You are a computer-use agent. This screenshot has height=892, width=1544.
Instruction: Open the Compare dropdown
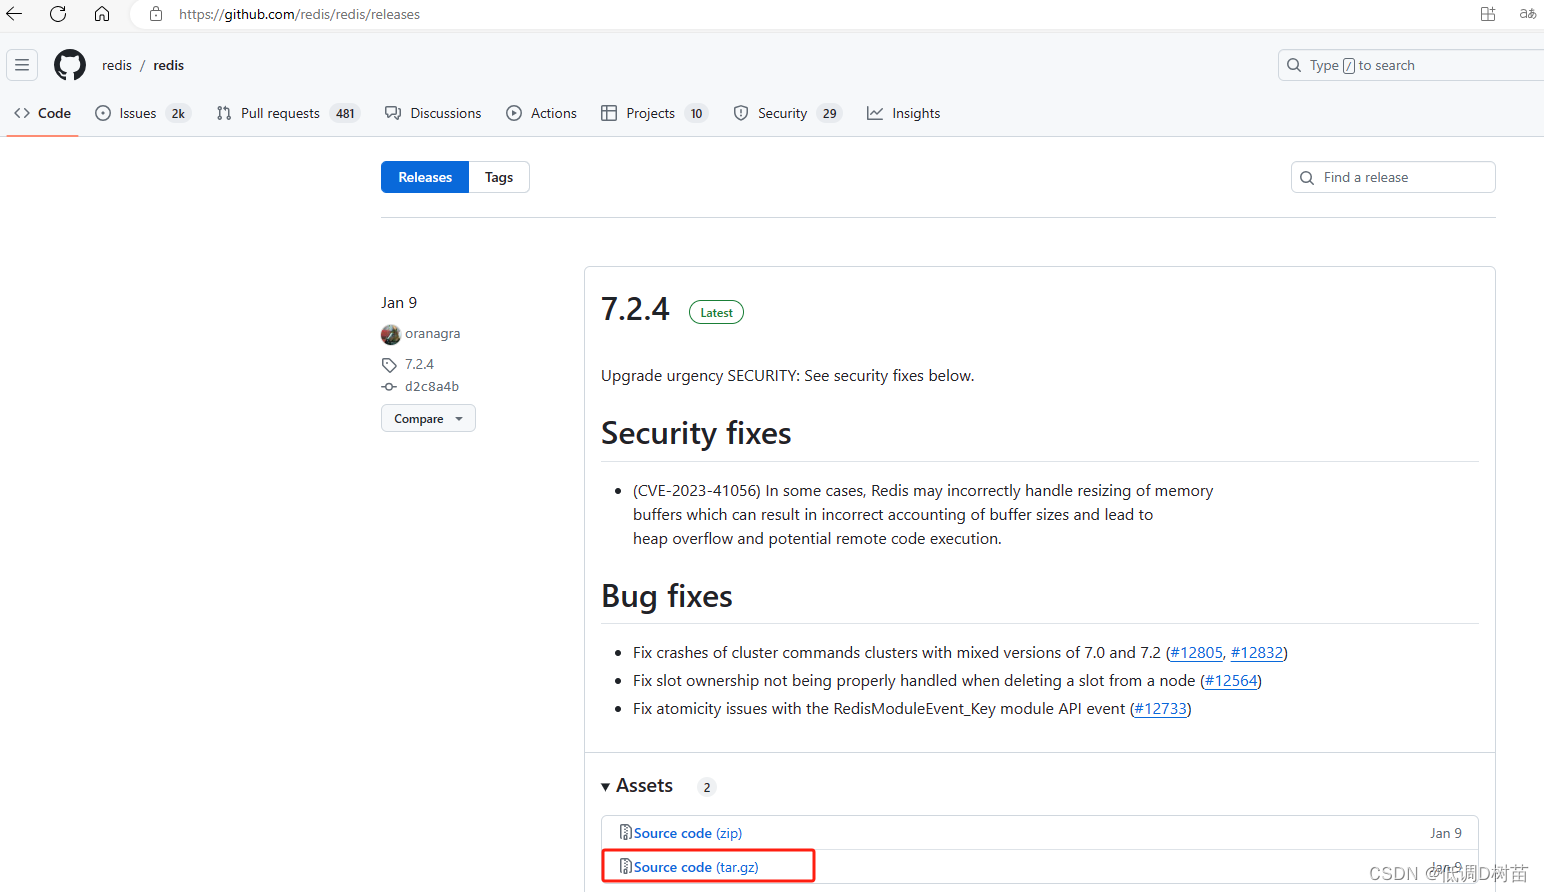428,418
